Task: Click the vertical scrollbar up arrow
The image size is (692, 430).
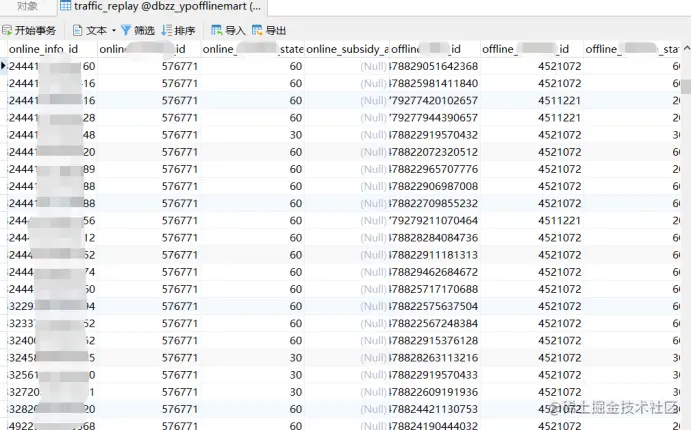Action: pos(686,48)
